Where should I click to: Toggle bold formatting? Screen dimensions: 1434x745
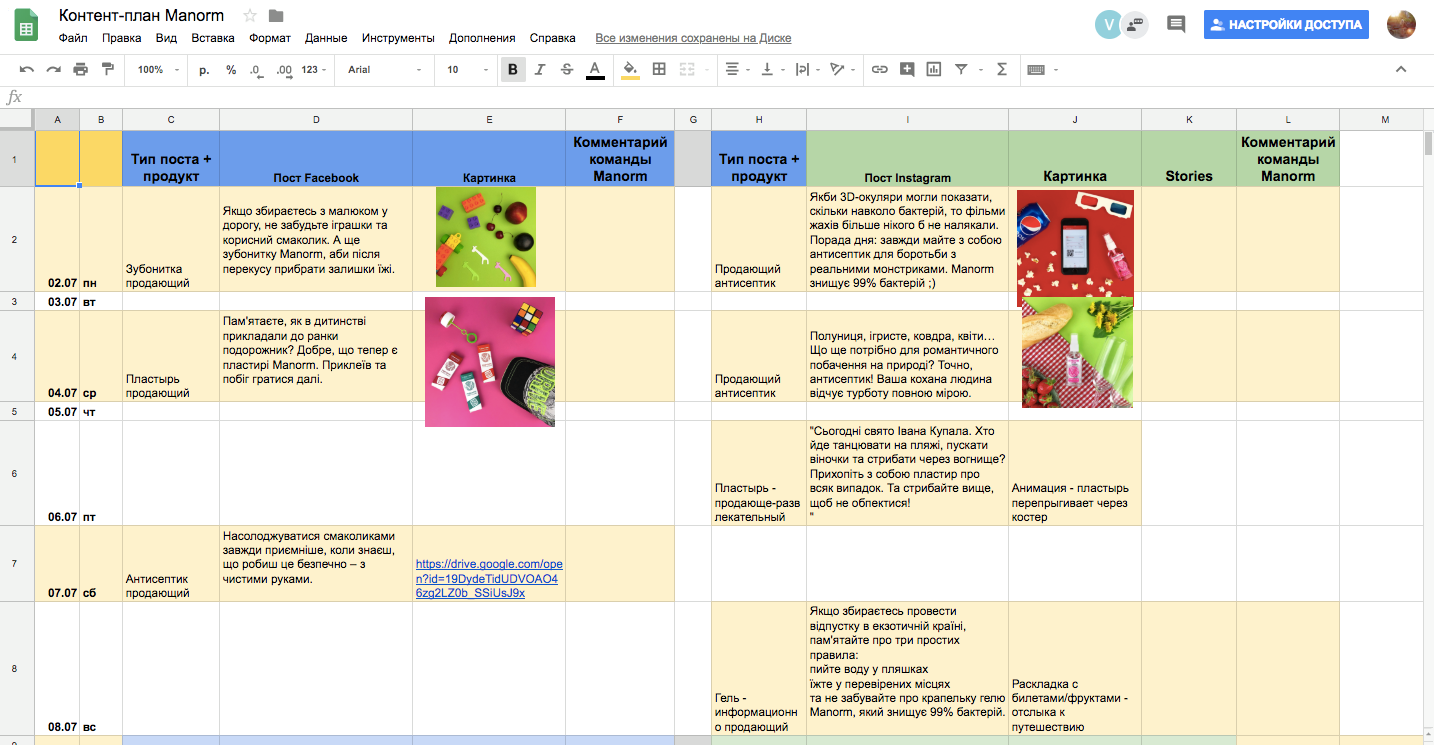[x=513, y=69]
